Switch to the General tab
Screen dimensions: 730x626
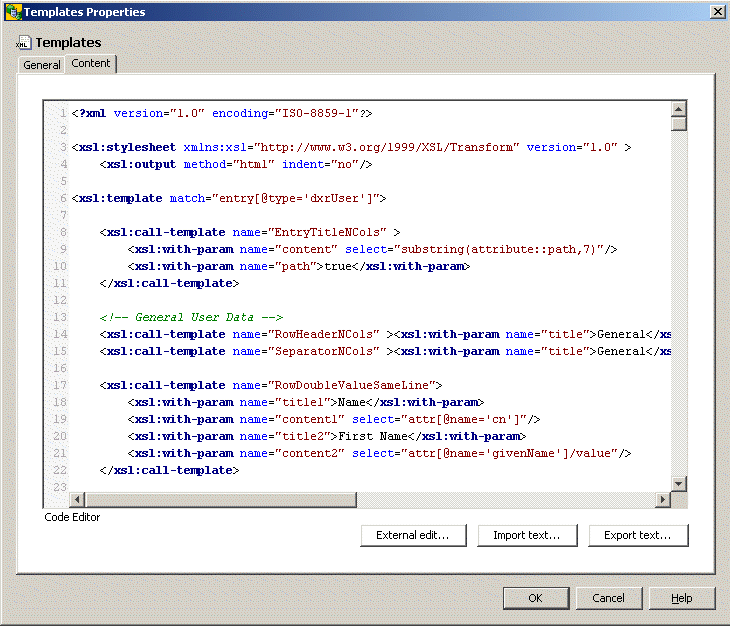42,65
